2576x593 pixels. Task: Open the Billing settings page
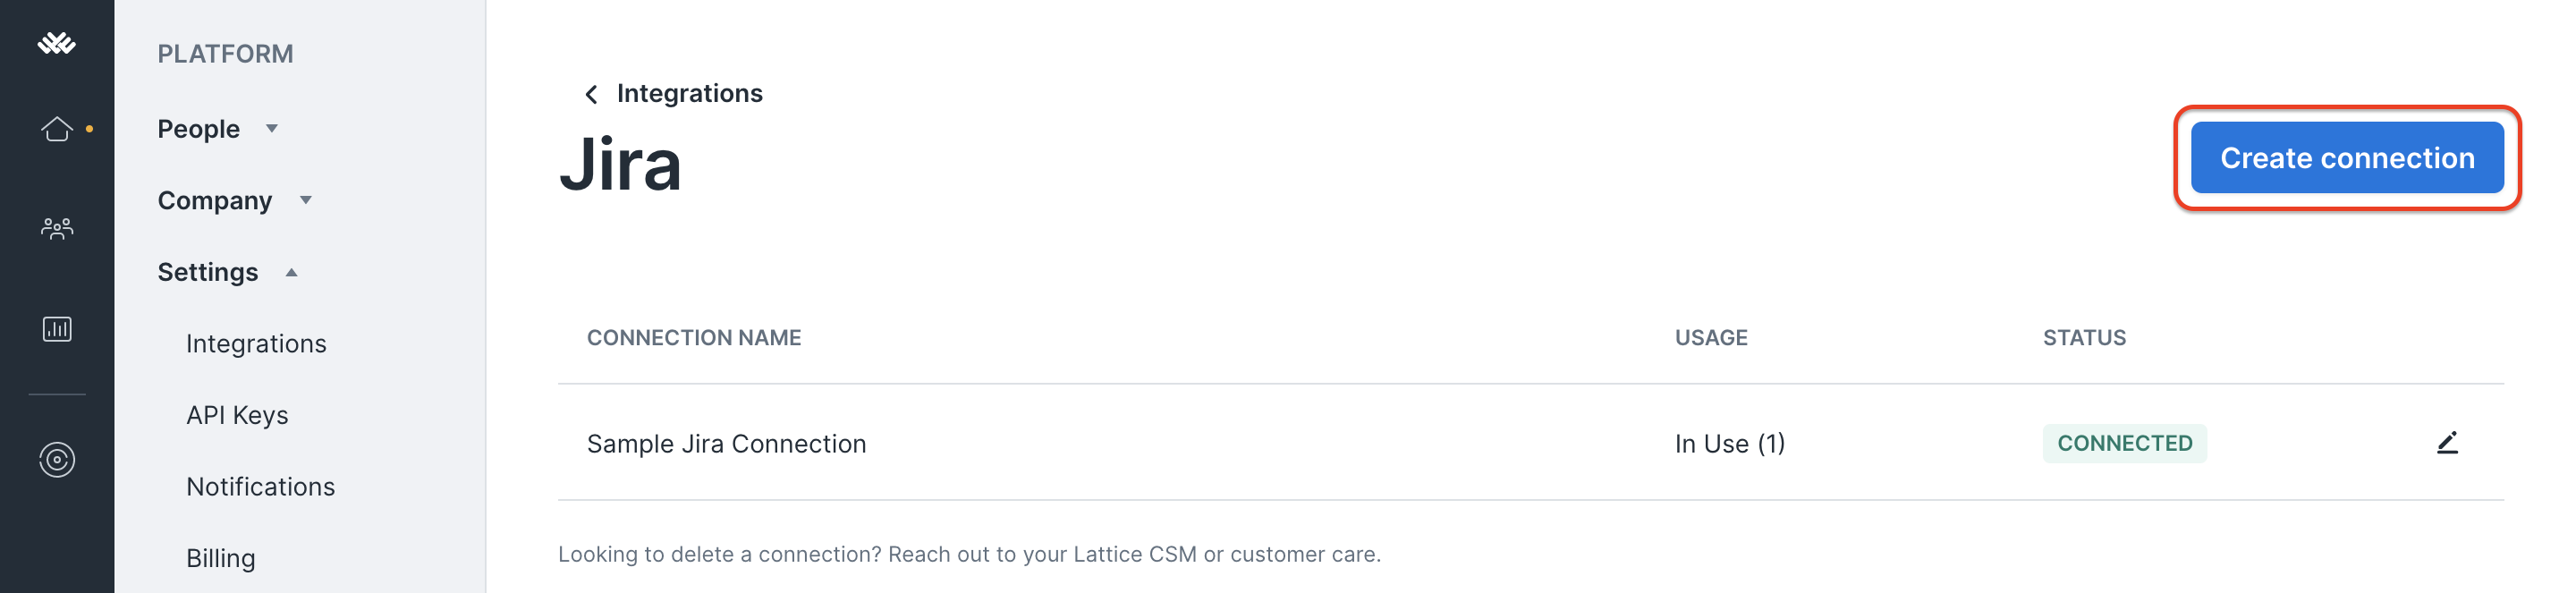click(x=221, y=558)
